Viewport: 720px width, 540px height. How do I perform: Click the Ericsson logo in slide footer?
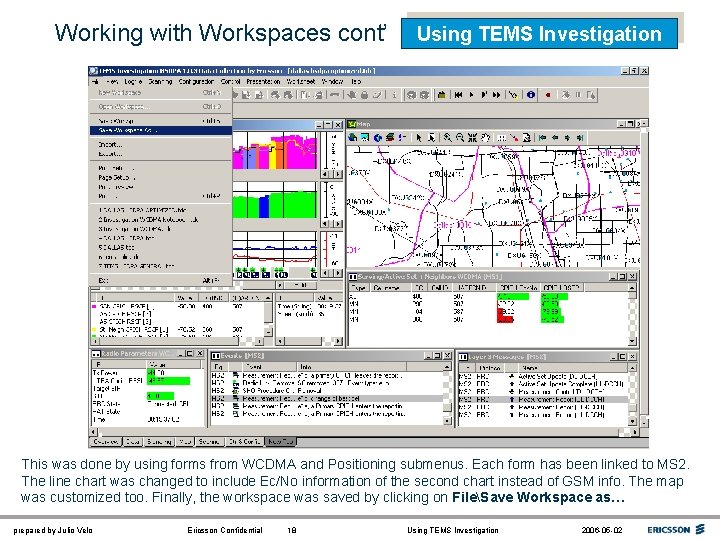pos(675,529)
